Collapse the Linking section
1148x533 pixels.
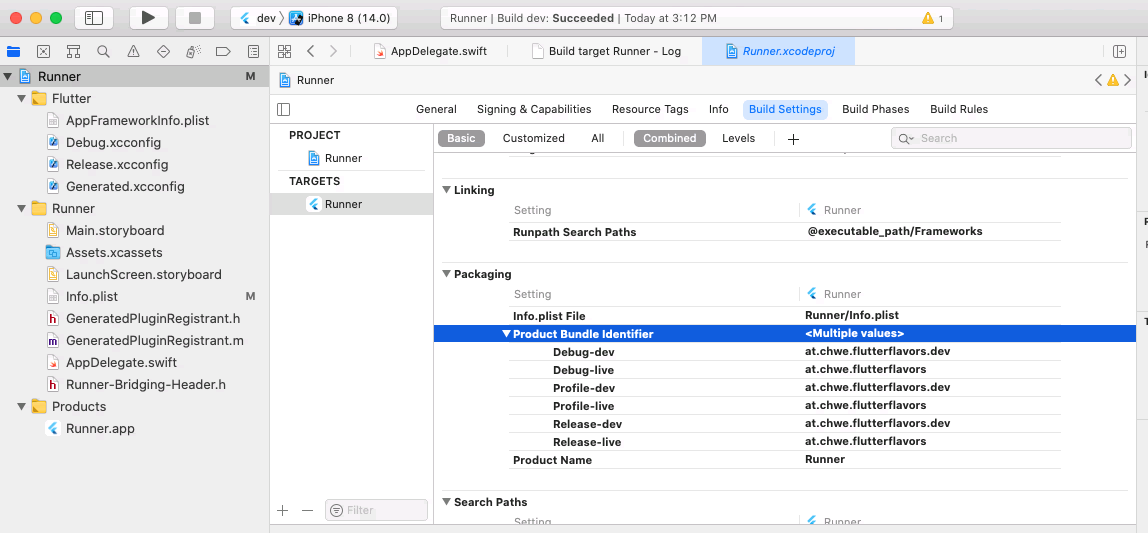pos(446,190)
